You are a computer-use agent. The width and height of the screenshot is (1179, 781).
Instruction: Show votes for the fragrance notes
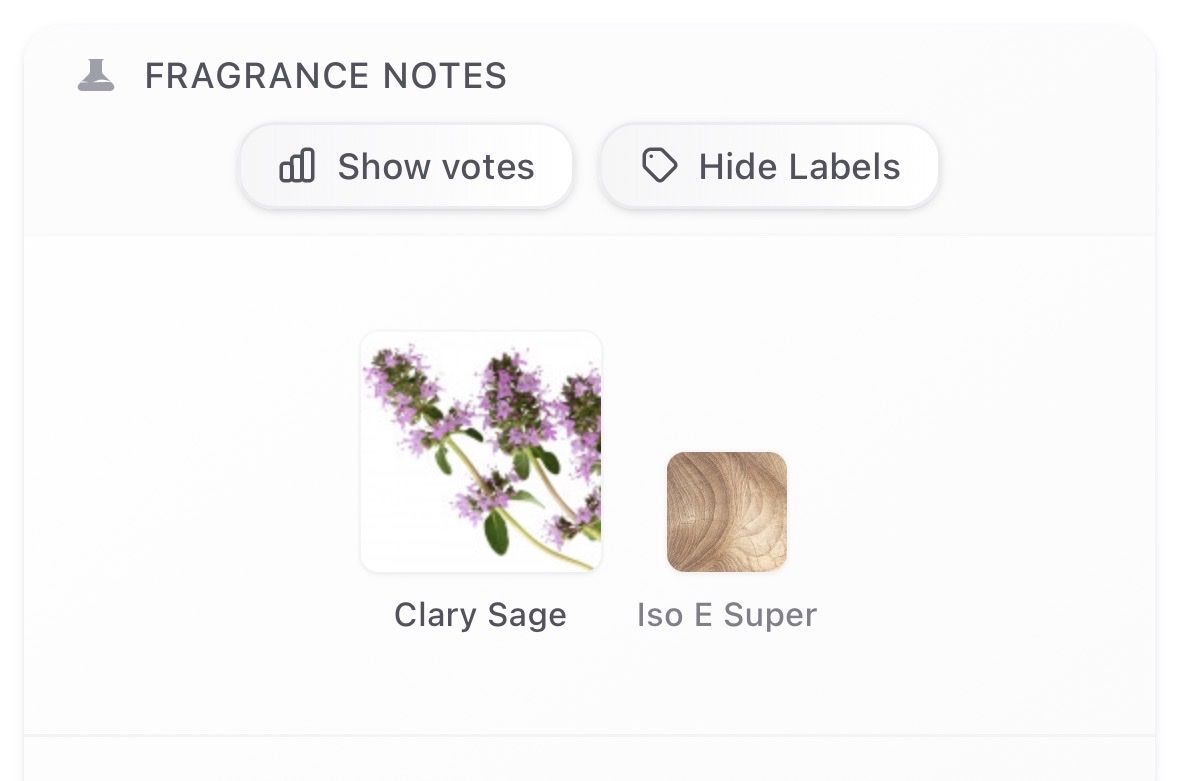point(406,166)
